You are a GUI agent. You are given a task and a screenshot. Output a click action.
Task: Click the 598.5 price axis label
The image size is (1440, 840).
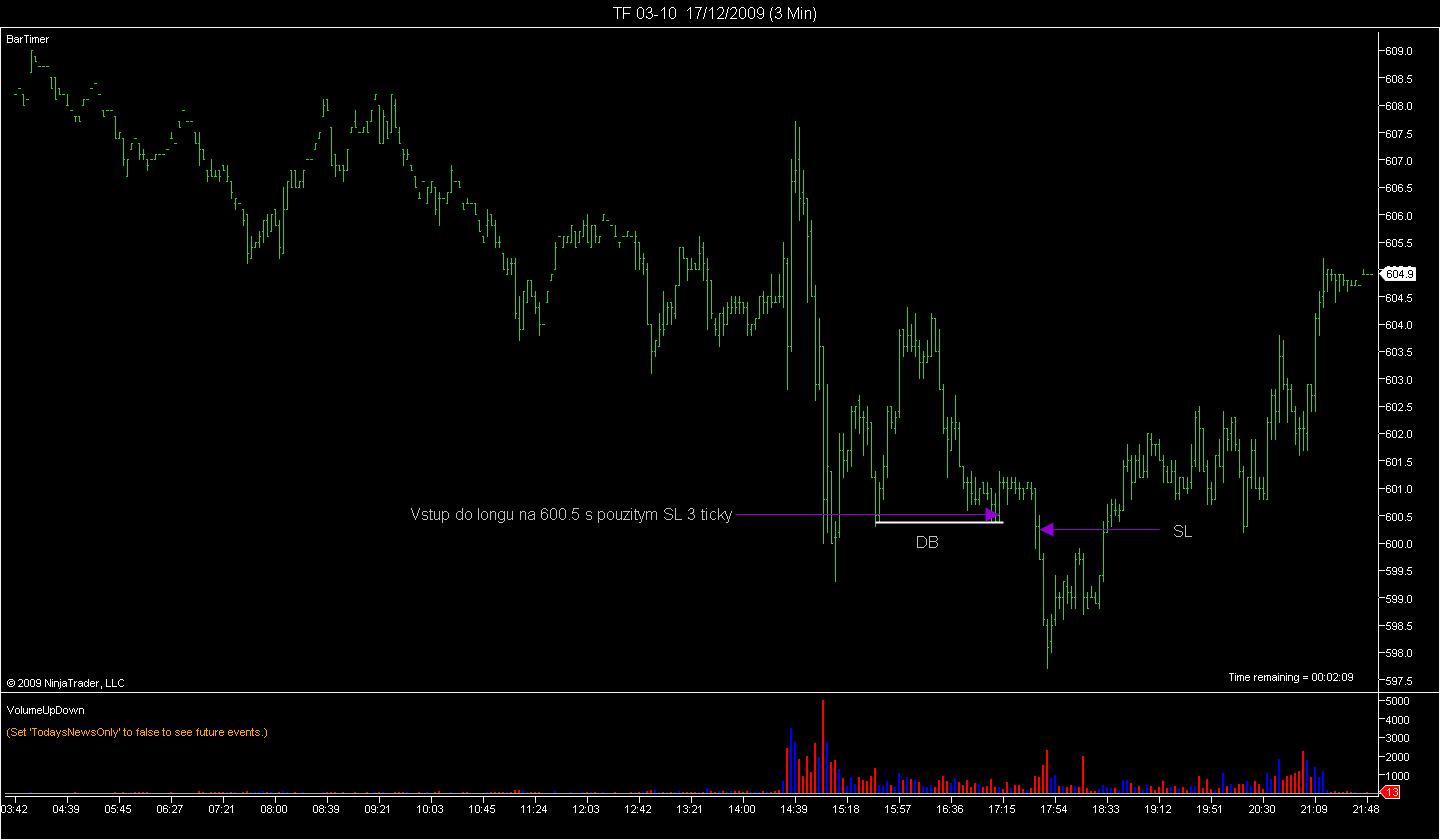pos(1398,626)
